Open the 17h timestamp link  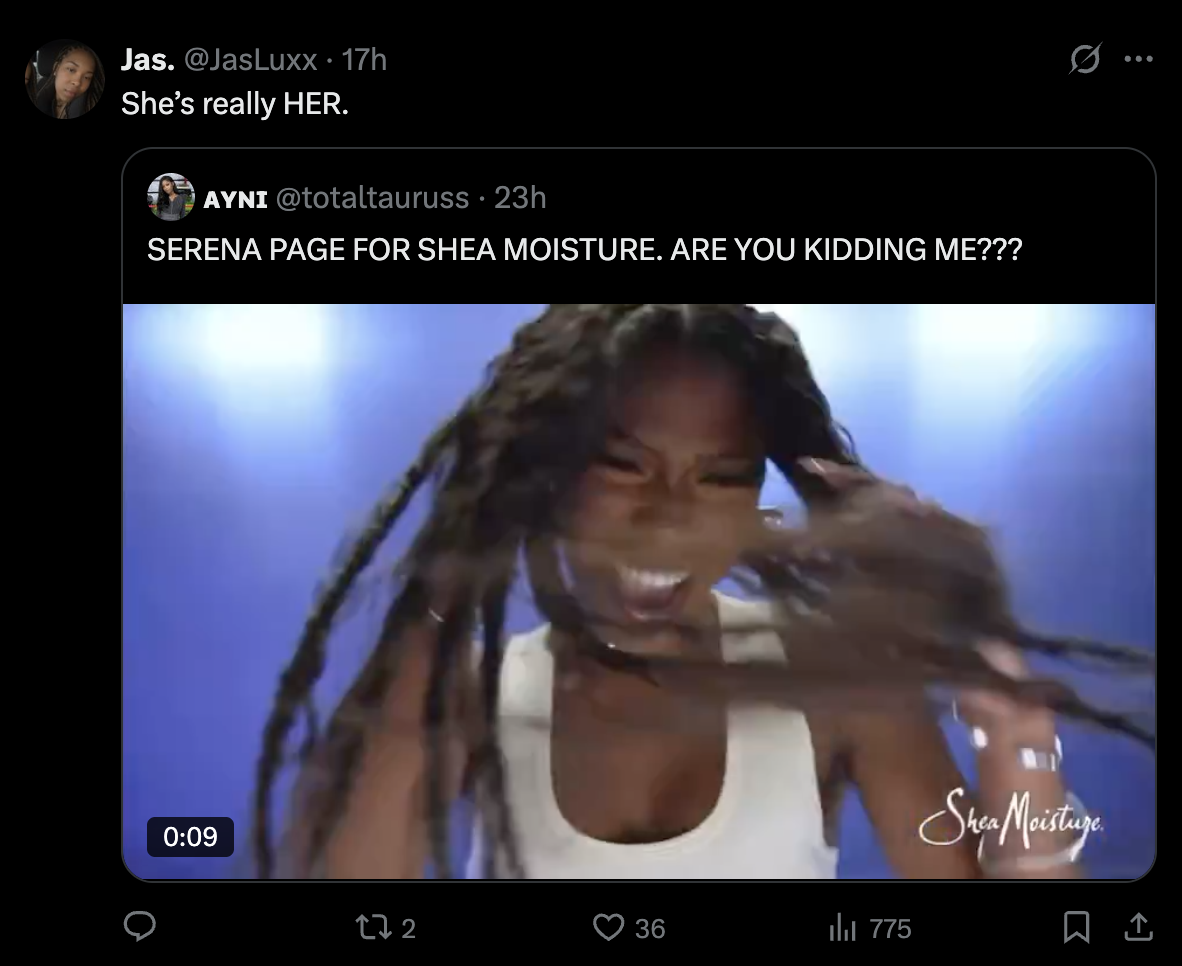[x=364, y=60]
